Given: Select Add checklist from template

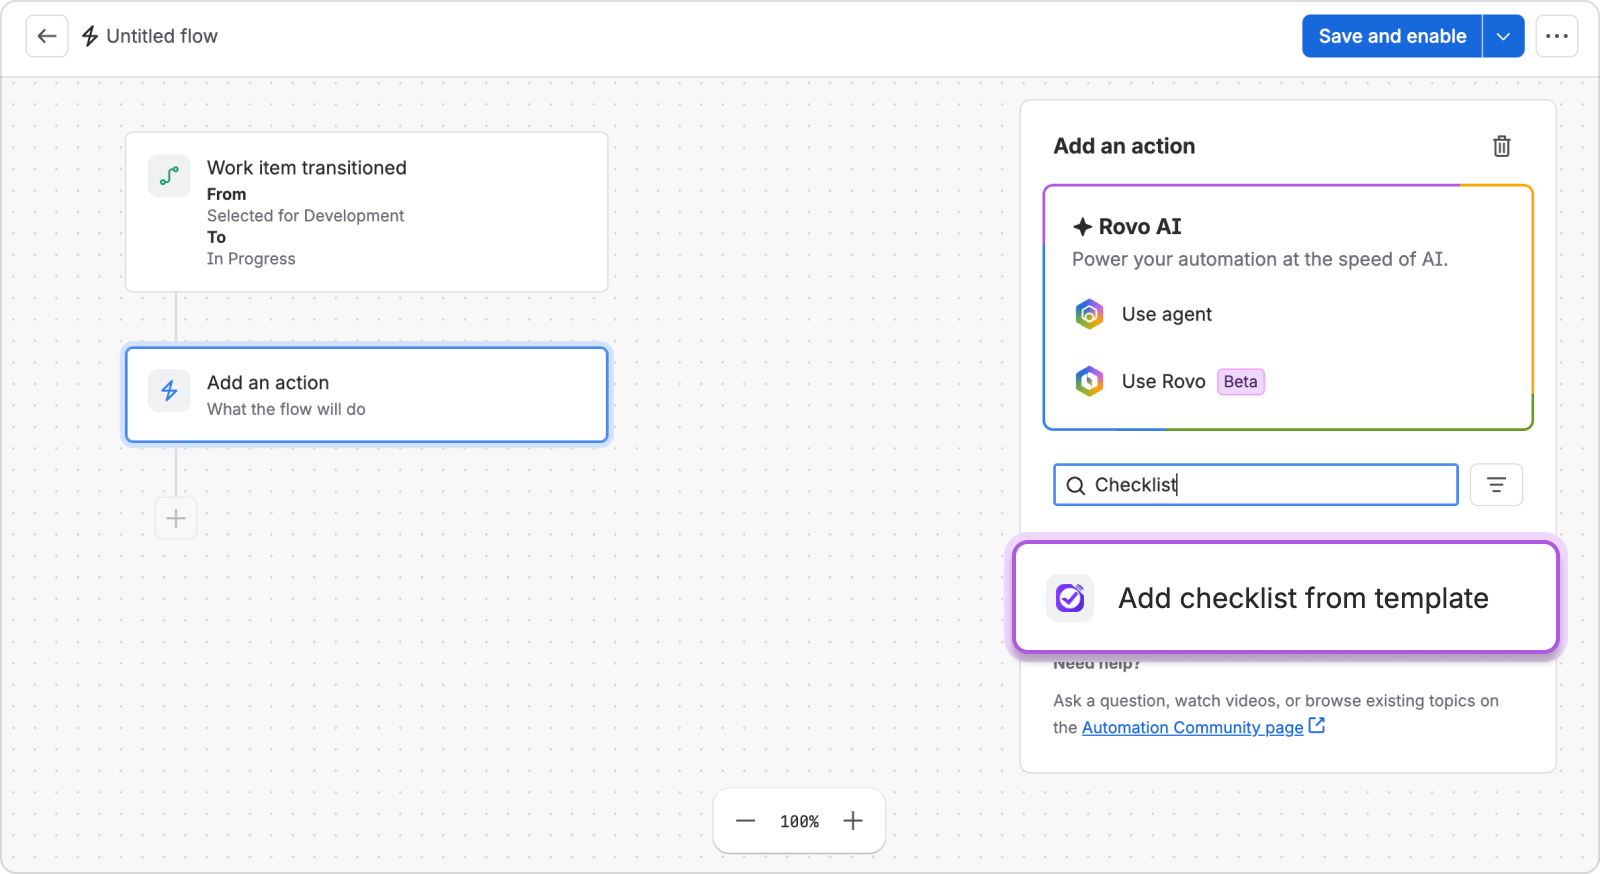Looking at the screenshot, I should point(1286,598).
